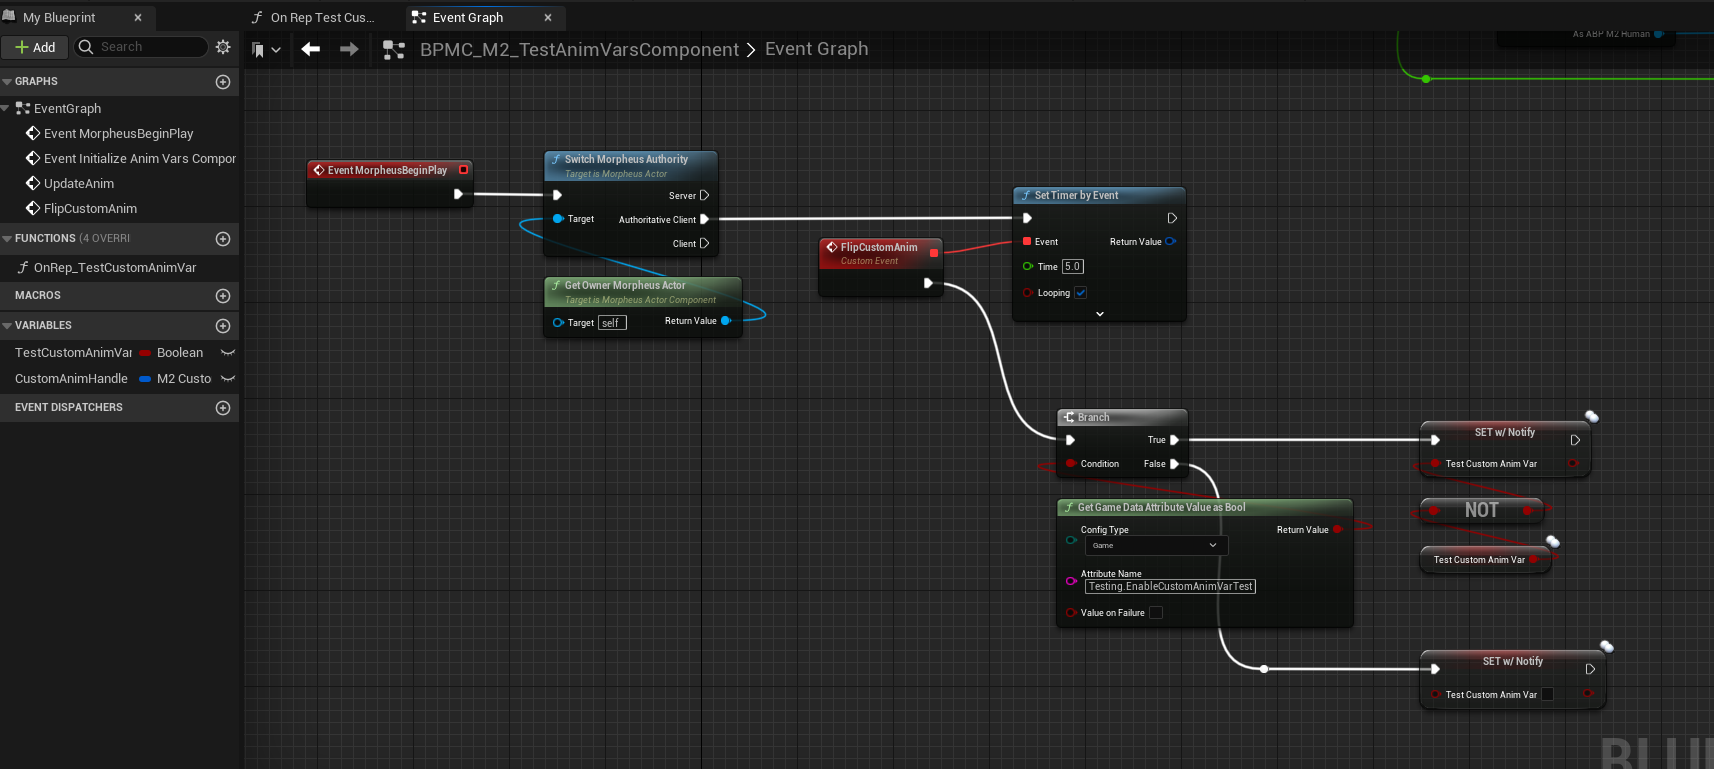
Task: Switch to the On Rep Test Custom tab
Action: pyautogui.click(x=322, y=18)
